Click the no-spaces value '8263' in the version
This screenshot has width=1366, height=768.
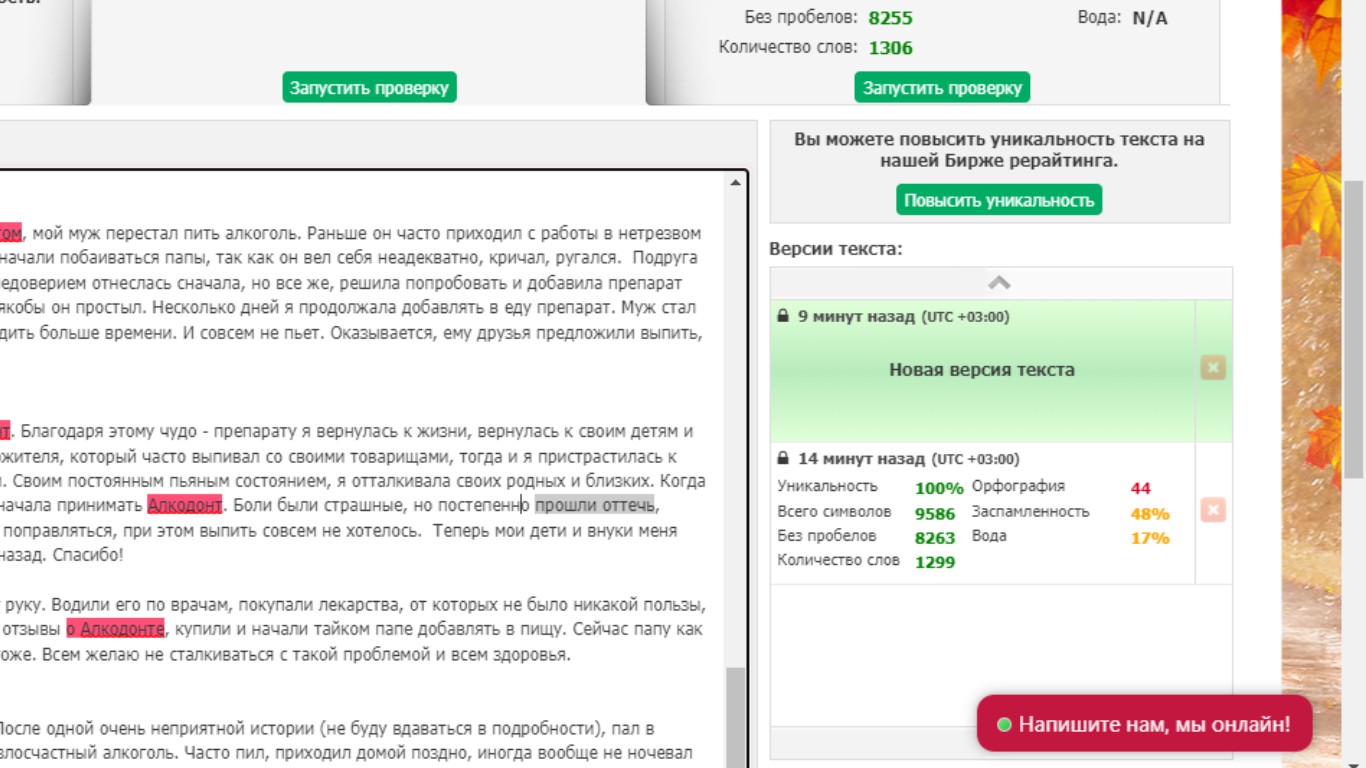(x=935, y=538)
